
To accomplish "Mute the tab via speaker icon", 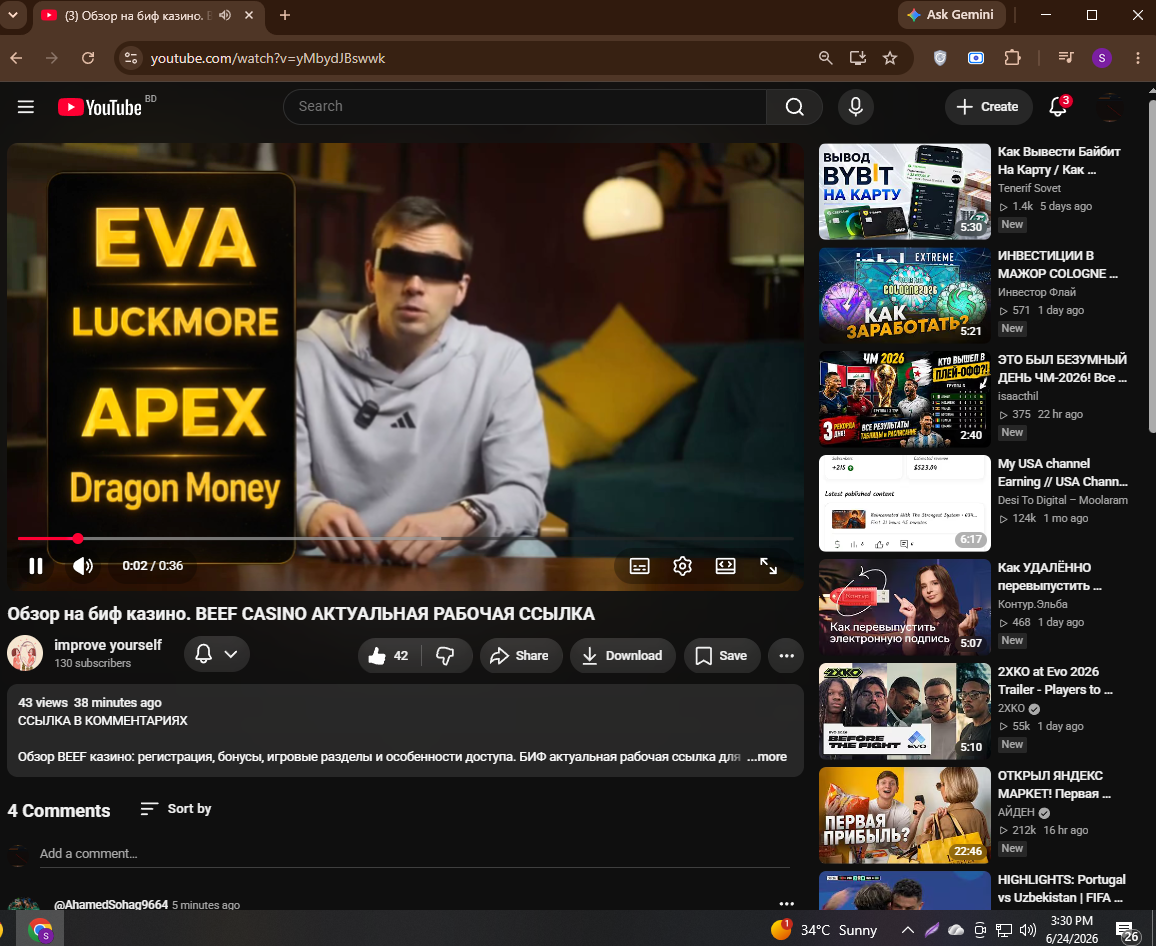I will [225, 15].
